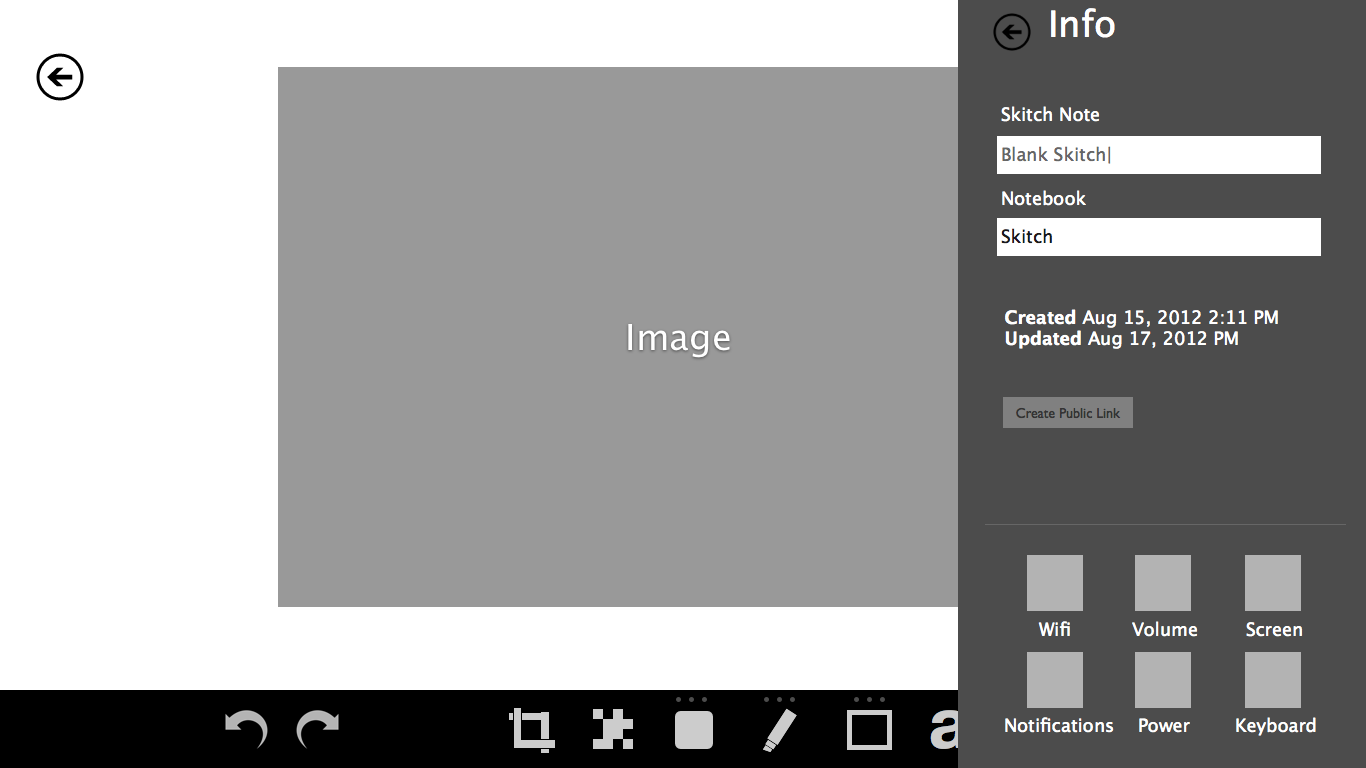The width and height of the screenshot is (1366, 768).
Task: Select the Marker pen tool
Action: click(x=779, y=730)
